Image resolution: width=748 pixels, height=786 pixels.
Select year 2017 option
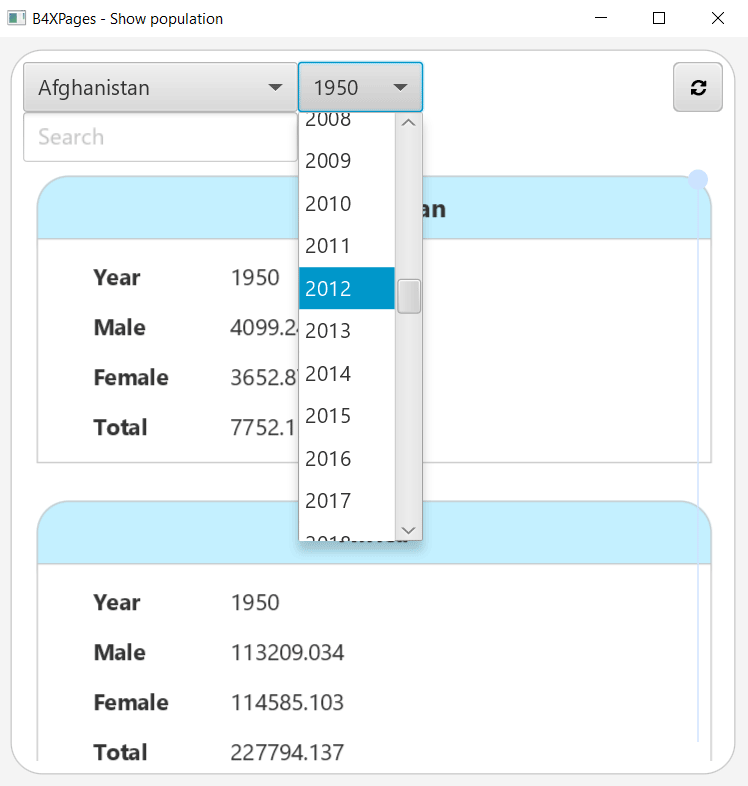[x=347, y=501]
